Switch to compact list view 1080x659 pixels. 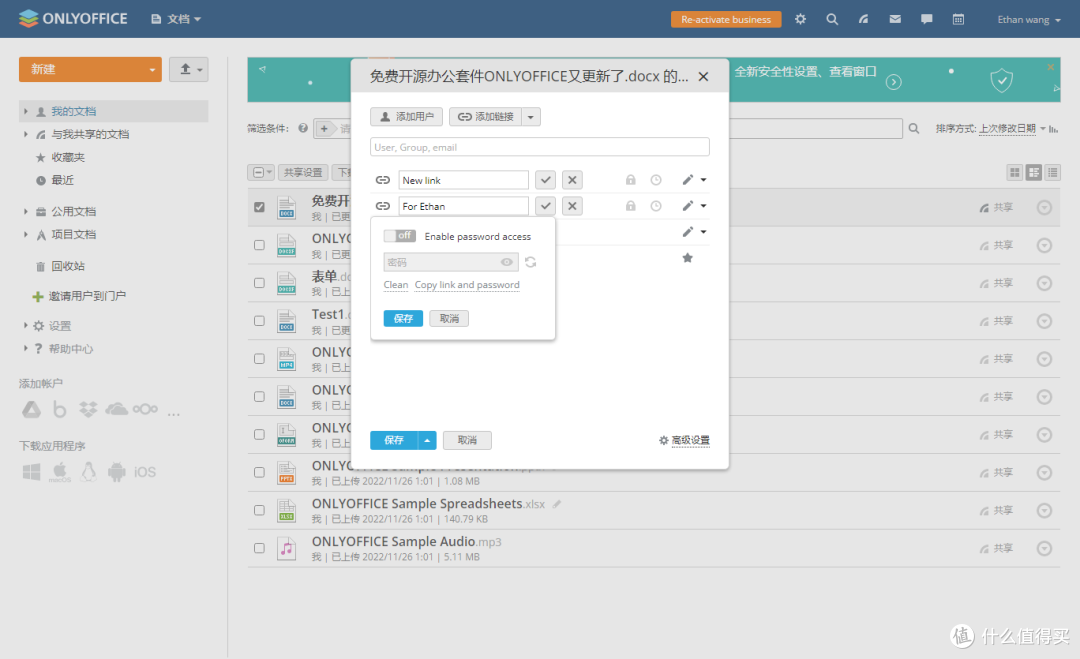[1052, 173]
